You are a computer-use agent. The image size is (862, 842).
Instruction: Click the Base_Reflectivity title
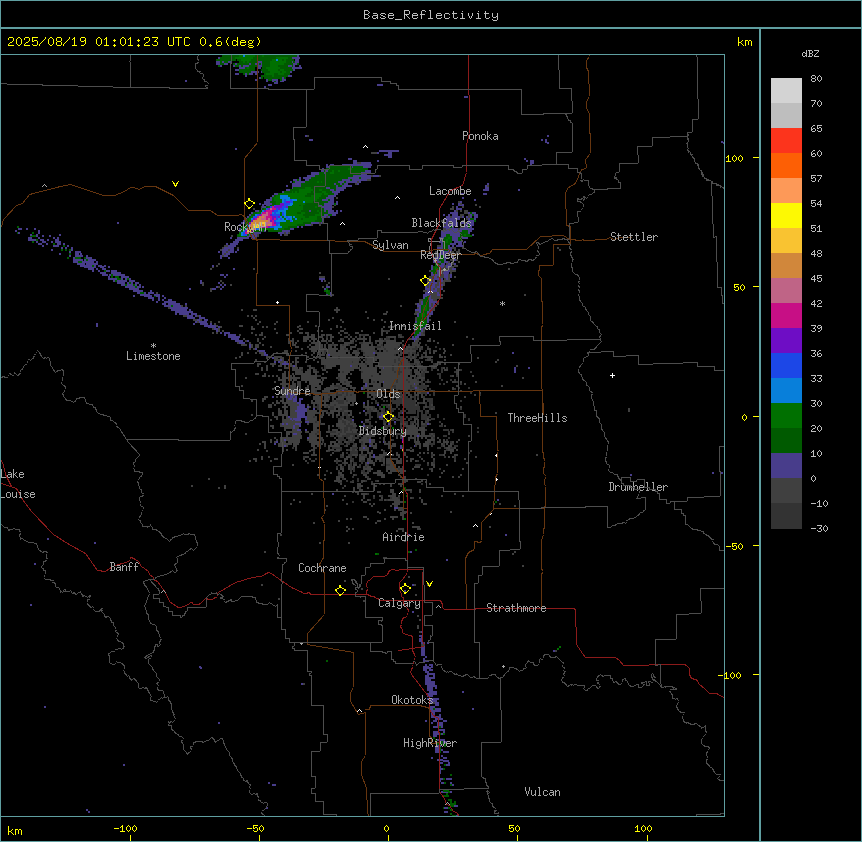(431, 15)
